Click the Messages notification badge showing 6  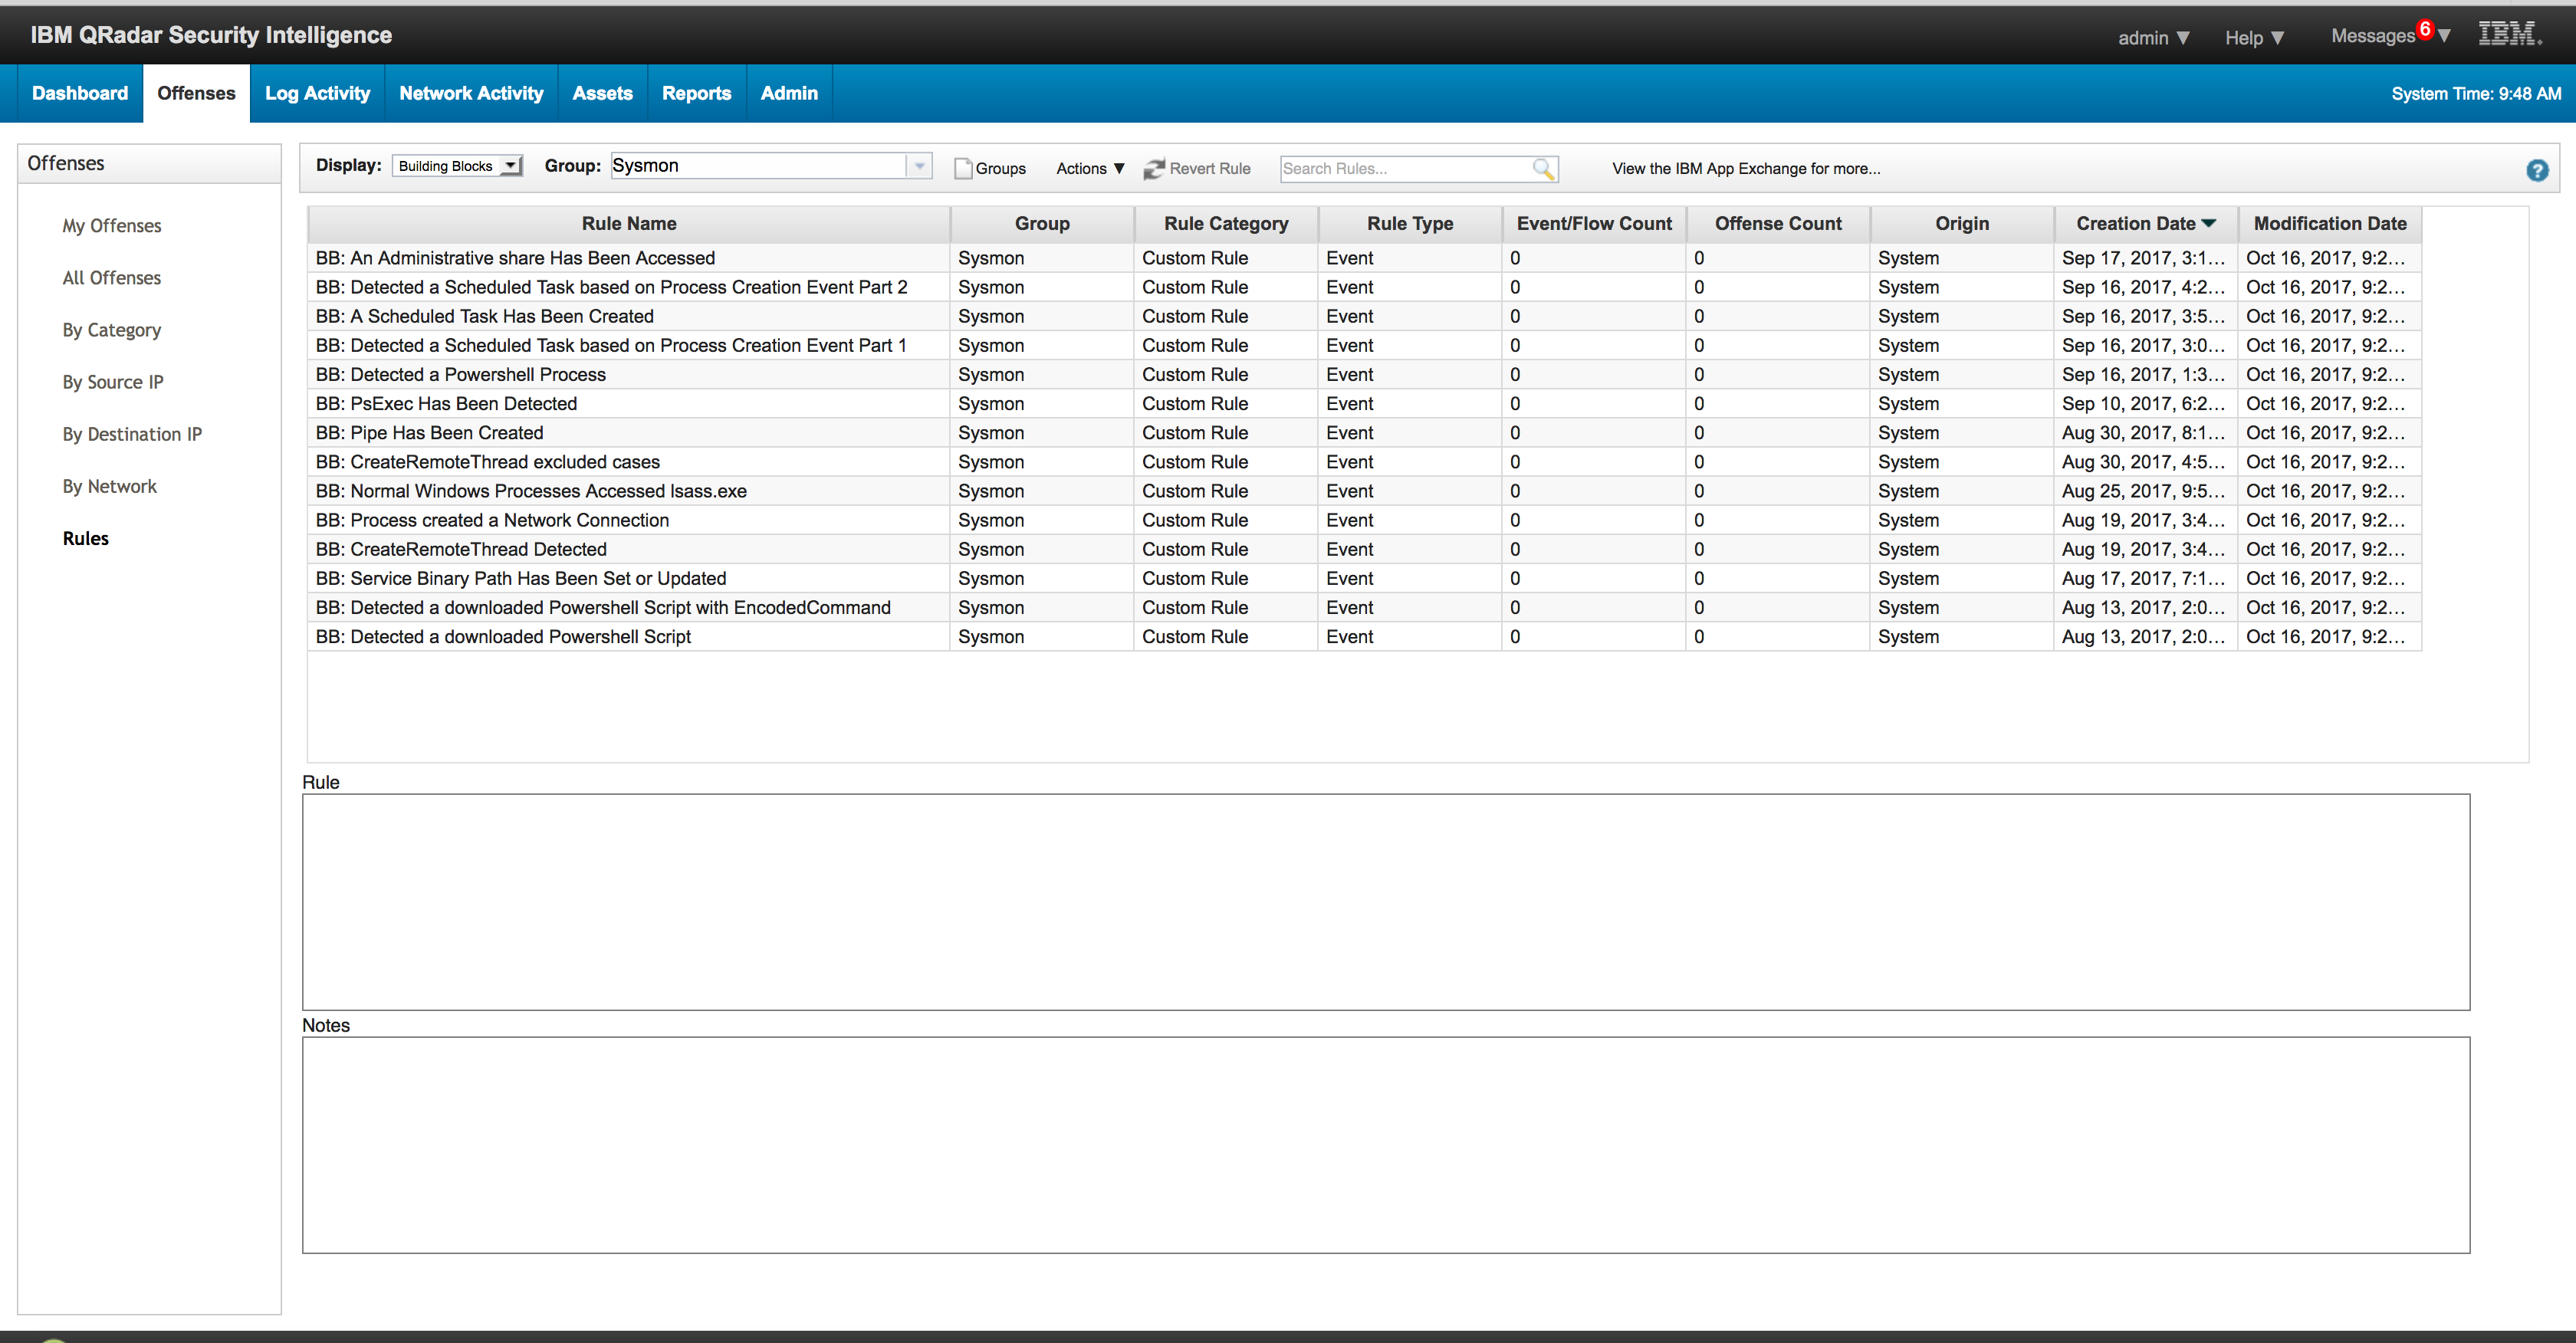click(2426, 29)
